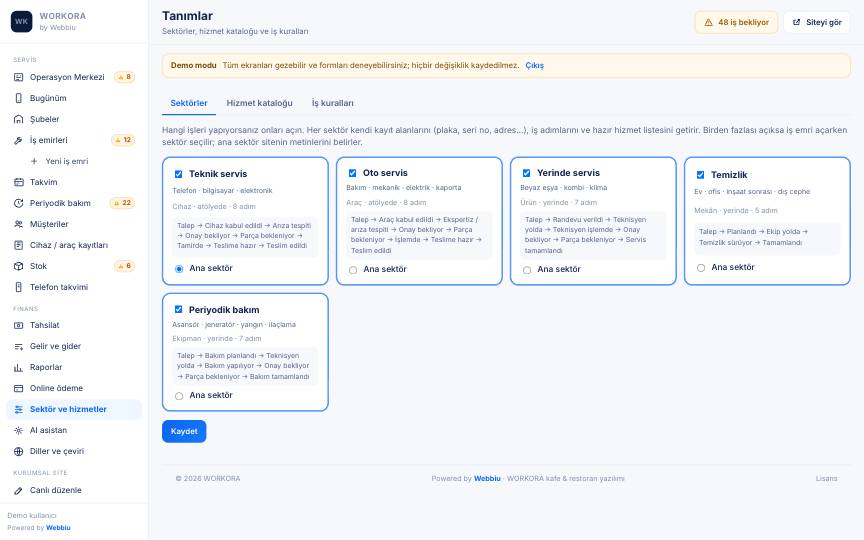Screen dimensions: 864x540
Task: Click the Takvim calendar icon
Action: (18, 182)
